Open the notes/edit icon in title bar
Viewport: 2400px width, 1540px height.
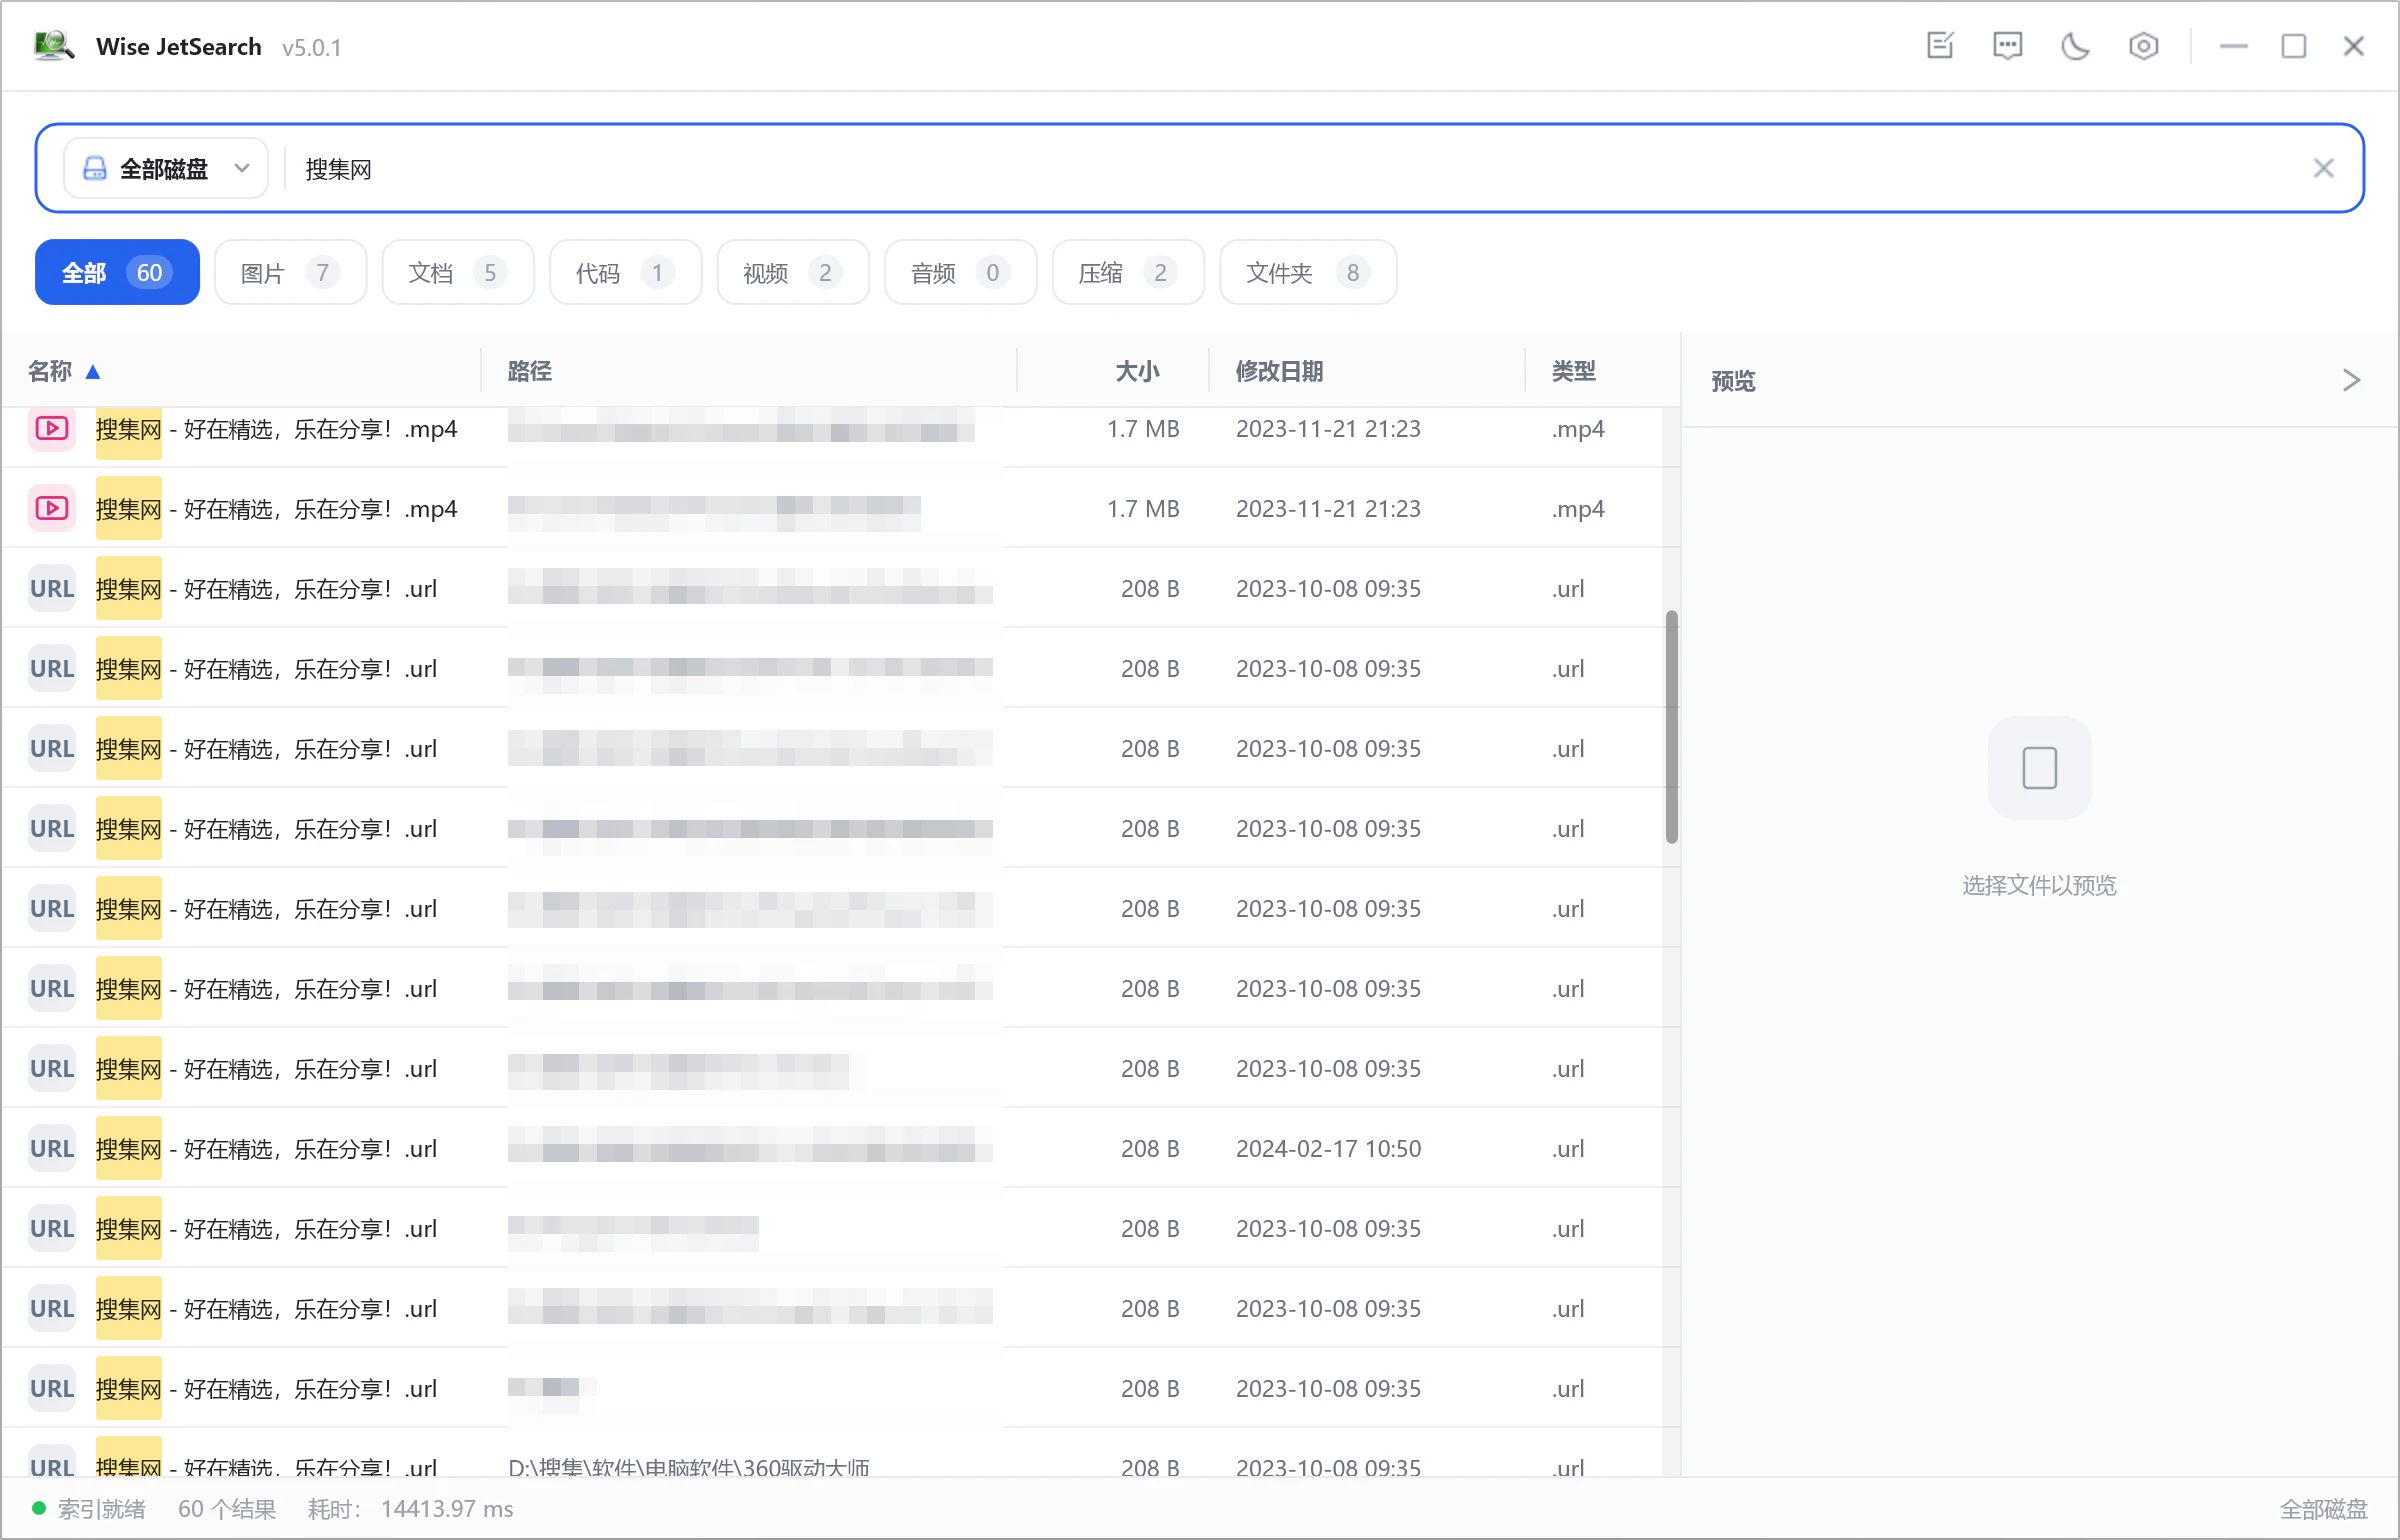(x=1940, y=46)
